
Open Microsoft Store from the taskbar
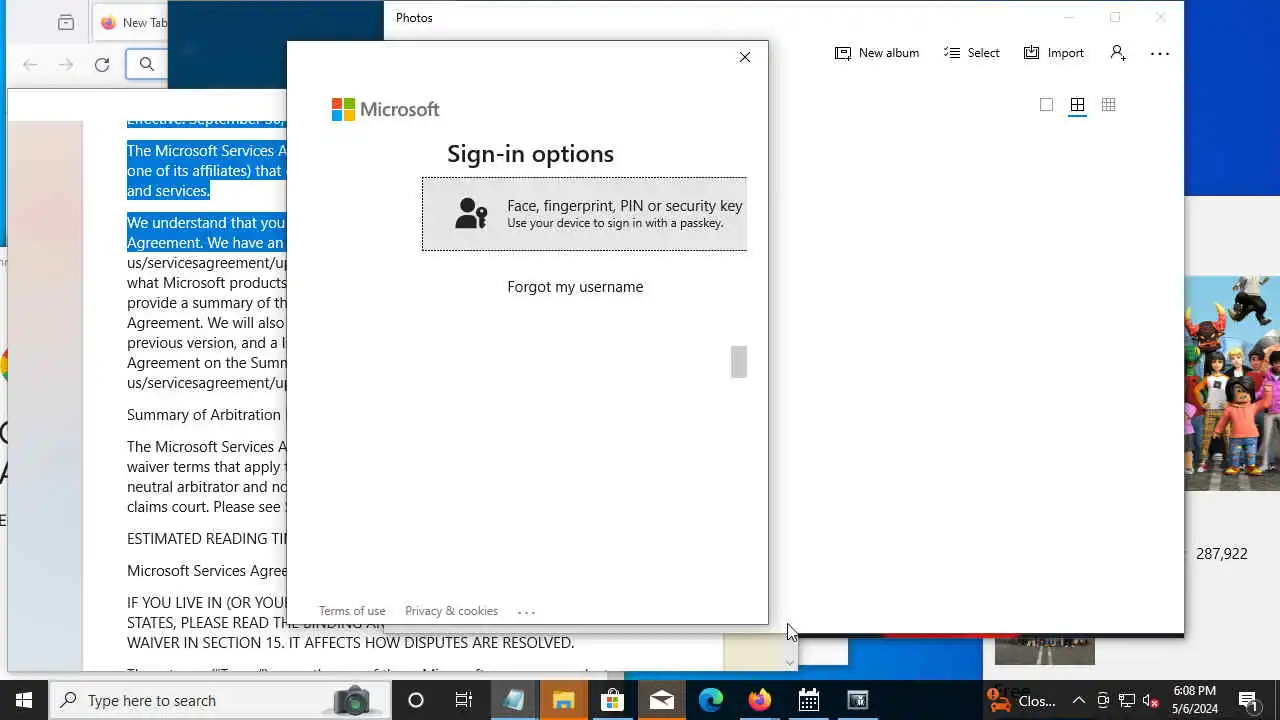(612, 700)
